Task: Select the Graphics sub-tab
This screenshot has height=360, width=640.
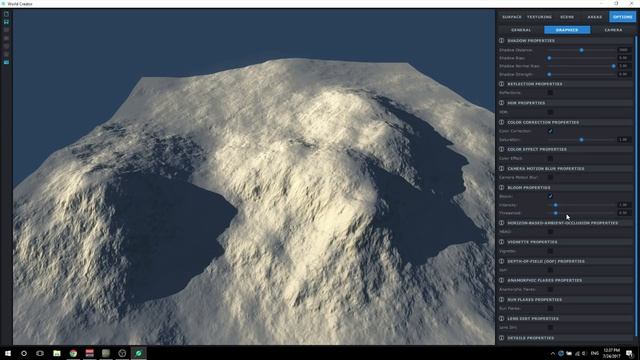Action: pos(567,30)
